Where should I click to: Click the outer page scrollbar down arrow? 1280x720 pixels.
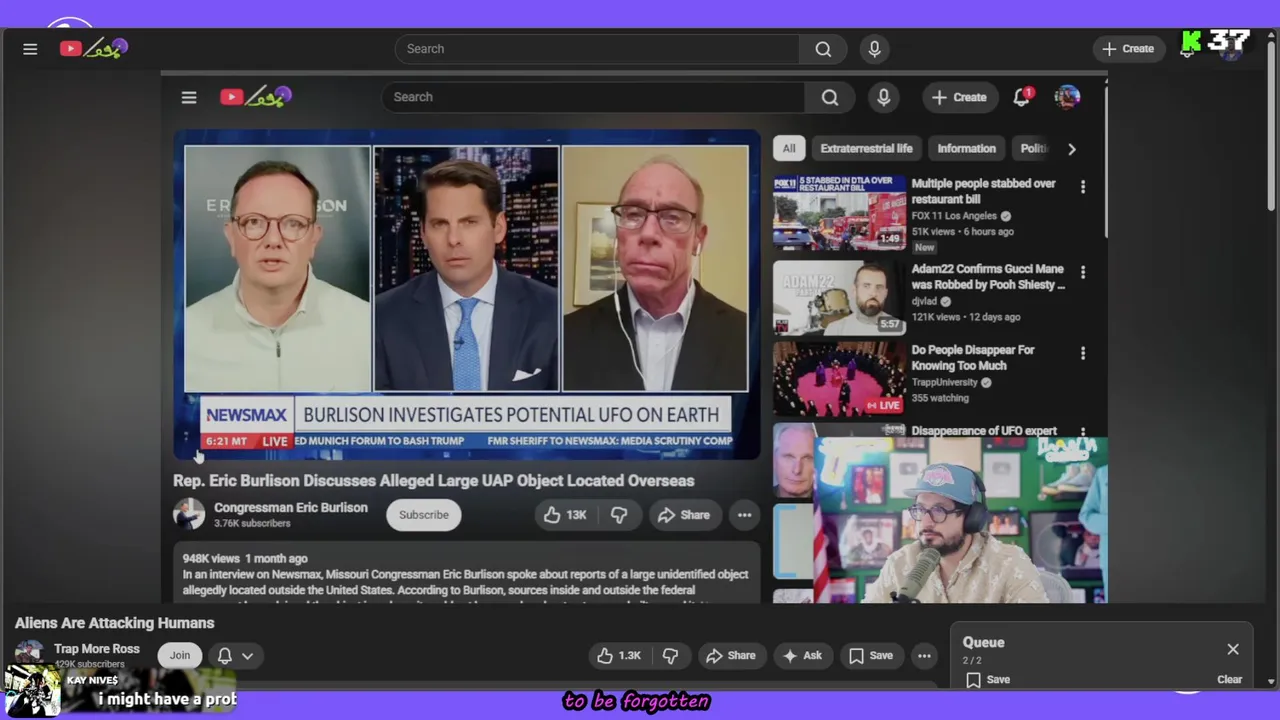[x=1272, y=682]
